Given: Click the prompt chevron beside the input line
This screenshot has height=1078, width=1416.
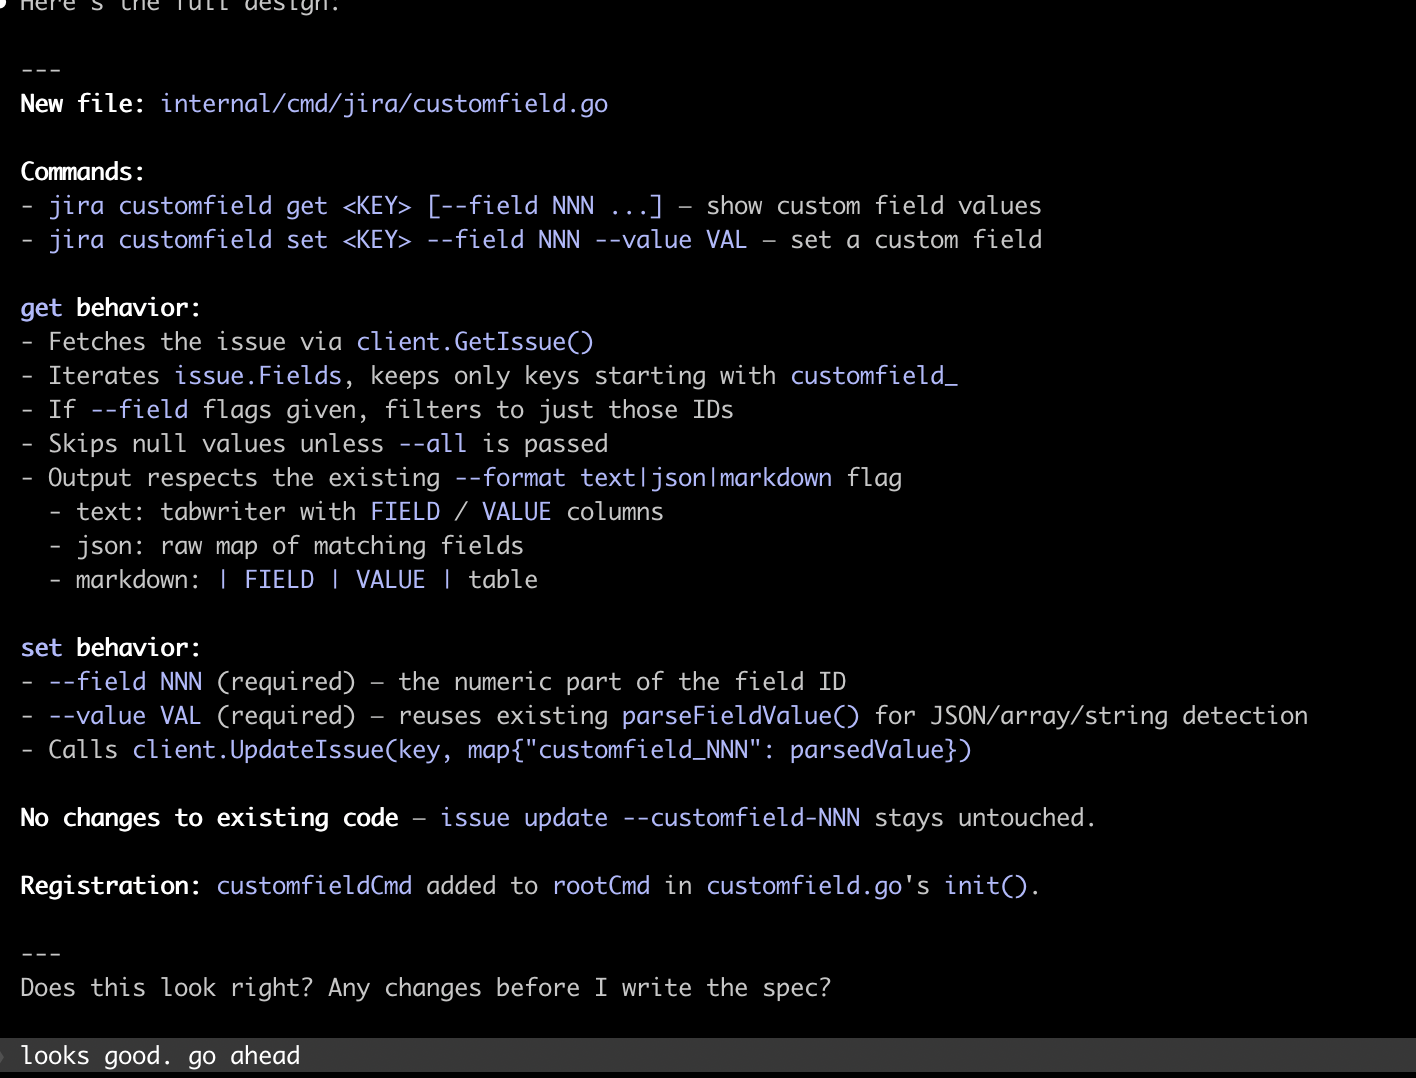Looking at the screenshot, I should pyautogui.click(x=4, y=1056).
